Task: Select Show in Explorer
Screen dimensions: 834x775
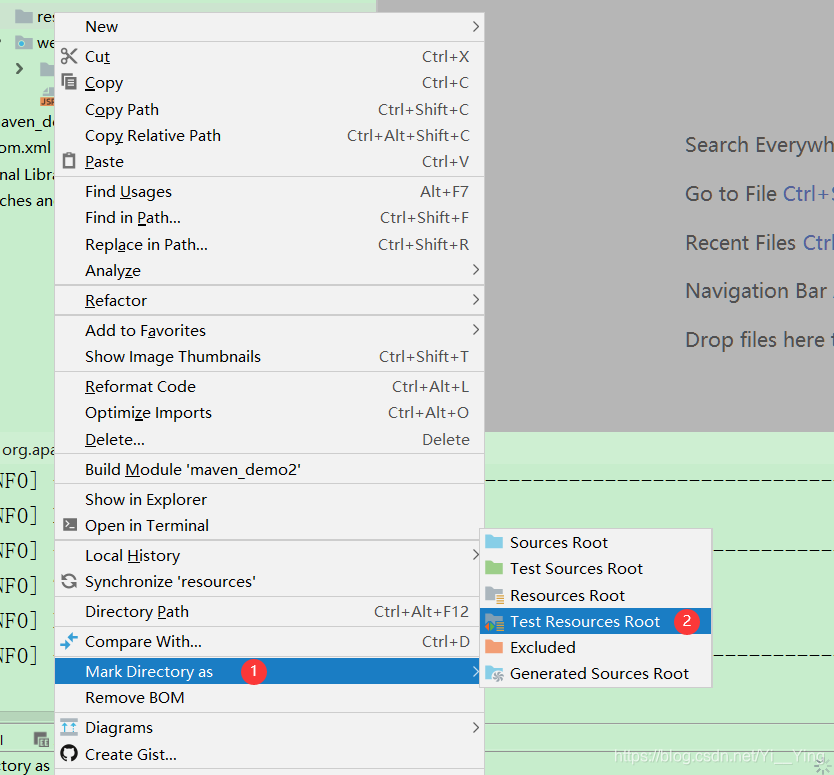Action: [269, 499]
